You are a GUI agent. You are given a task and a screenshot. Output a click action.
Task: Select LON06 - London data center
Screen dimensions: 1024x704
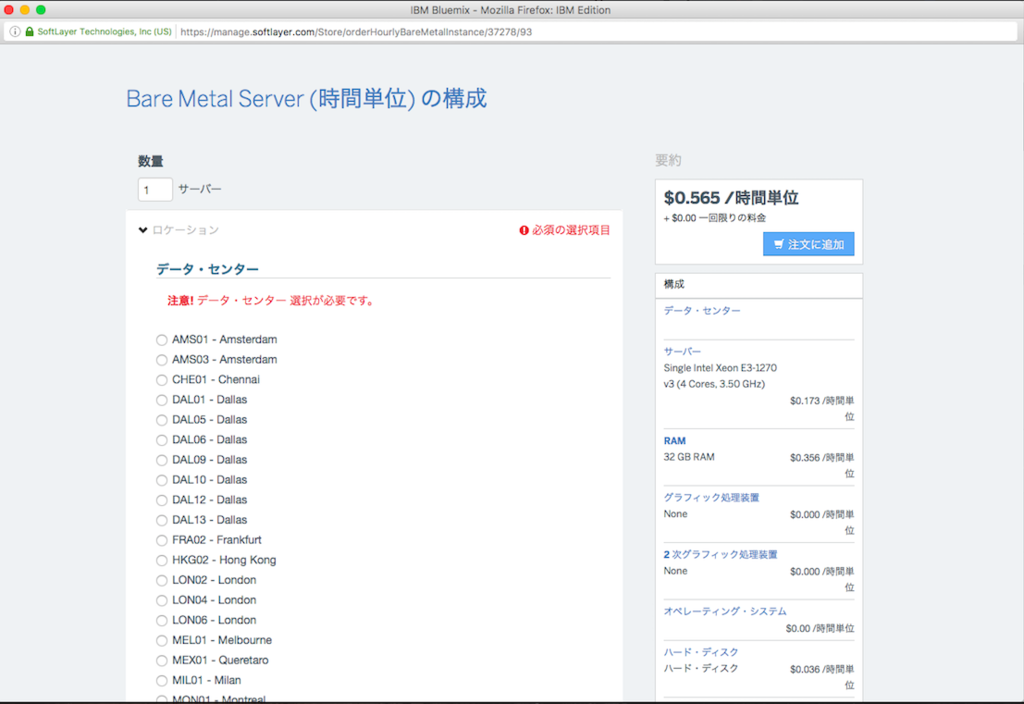161,620
